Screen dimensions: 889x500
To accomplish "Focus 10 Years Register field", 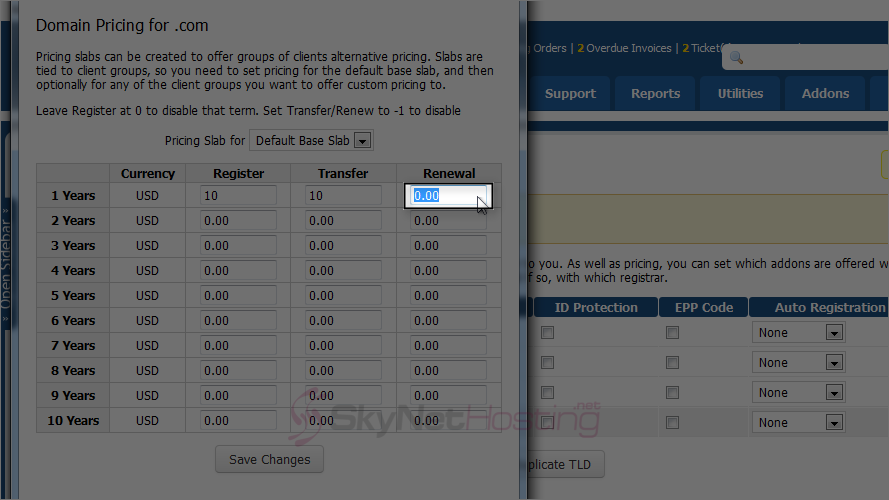I will tap(238, 420).
